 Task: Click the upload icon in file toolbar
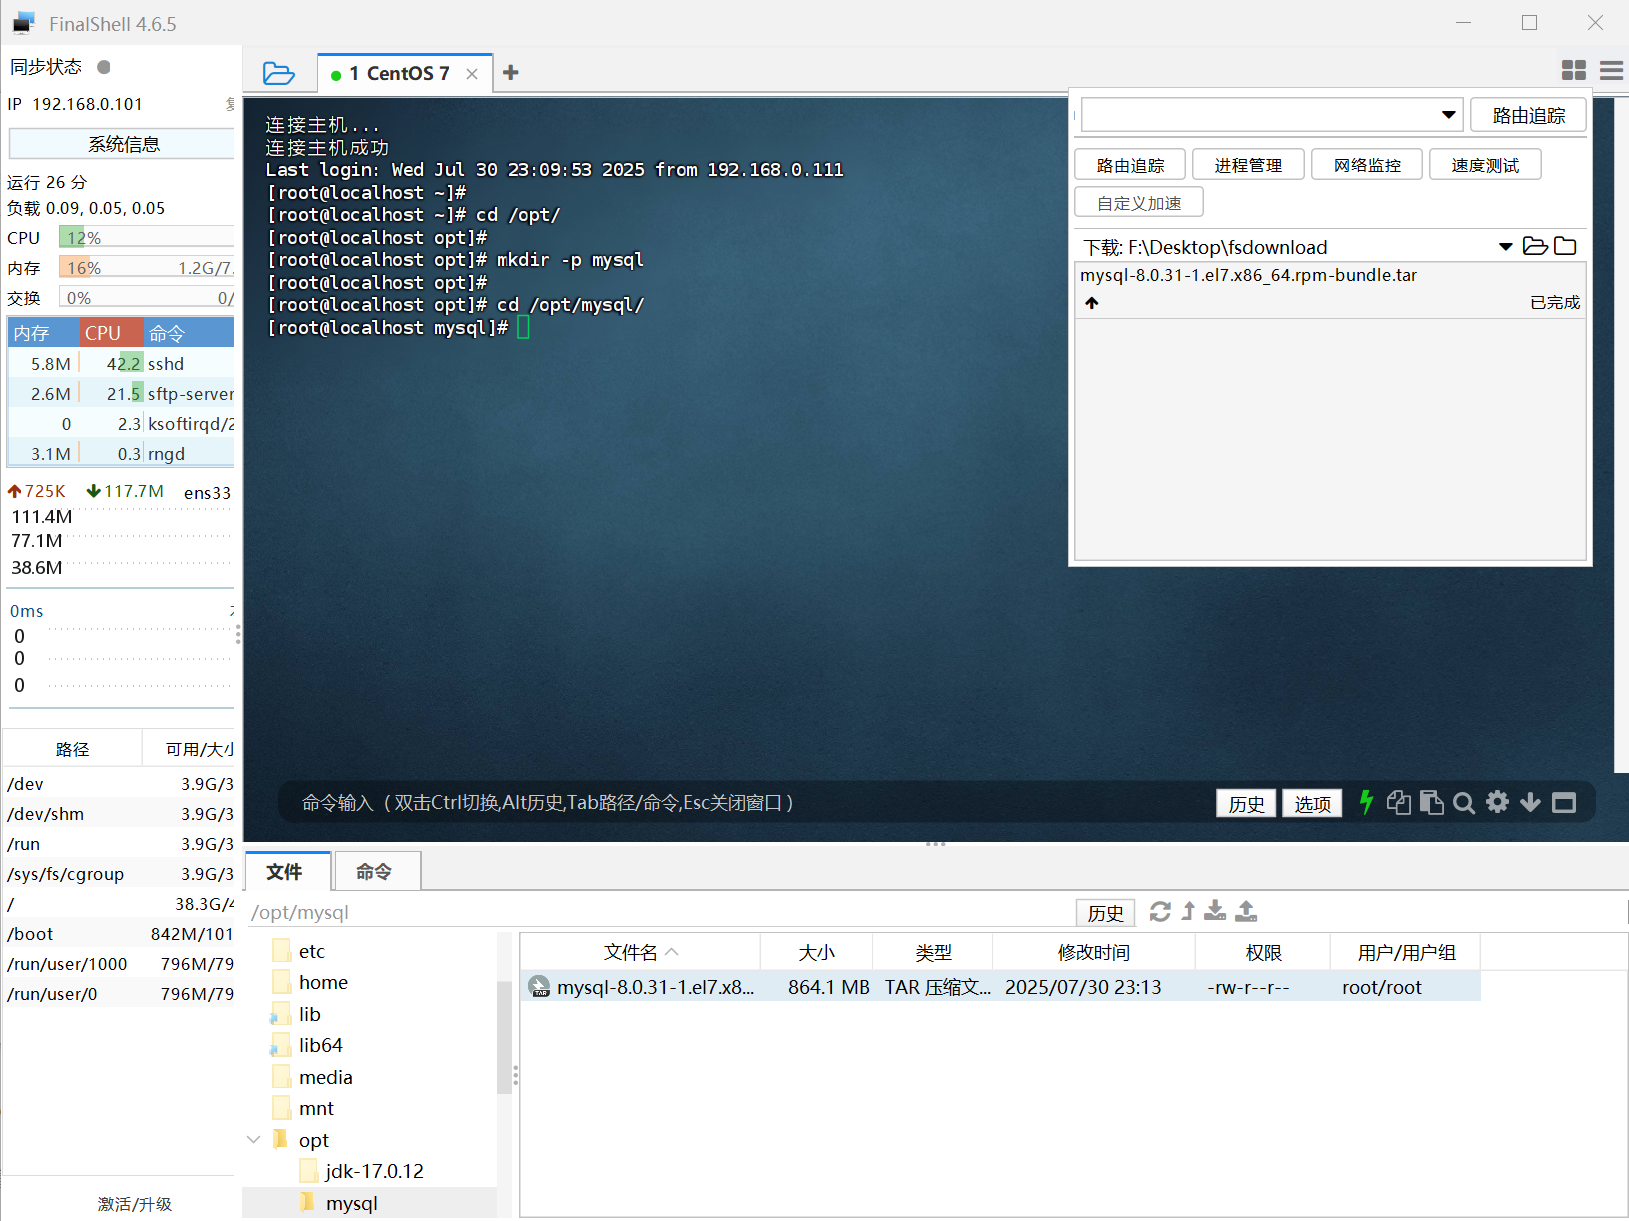tap(1246, 911)
